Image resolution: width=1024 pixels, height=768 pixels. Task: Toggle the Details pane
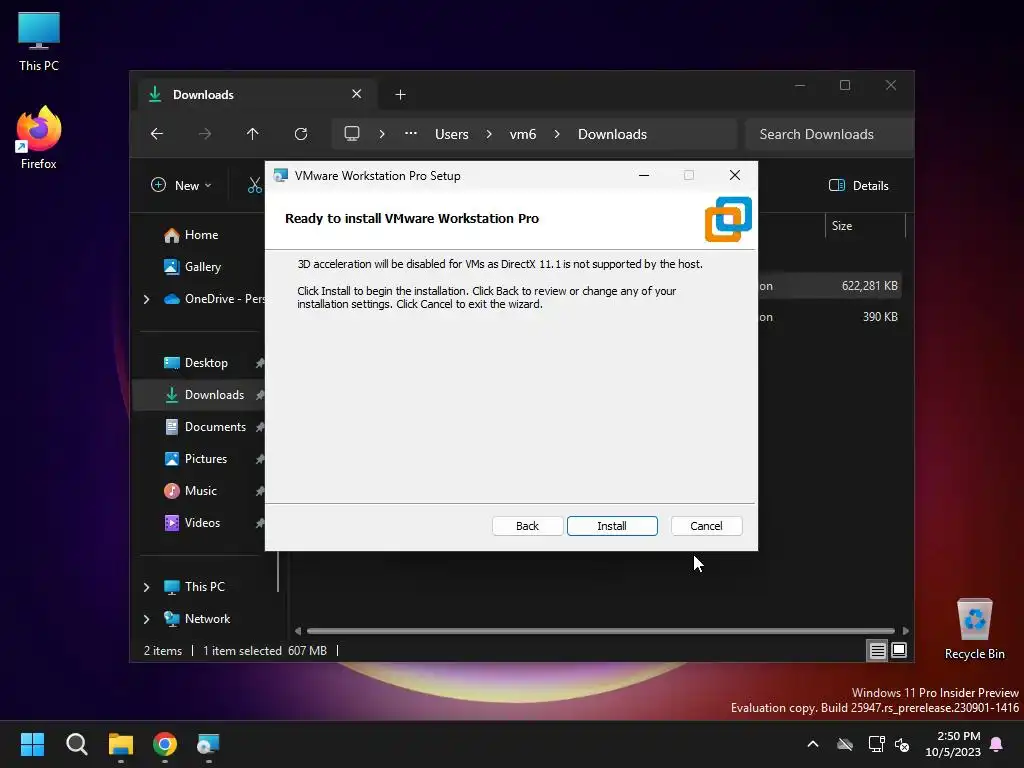[859, 185]
